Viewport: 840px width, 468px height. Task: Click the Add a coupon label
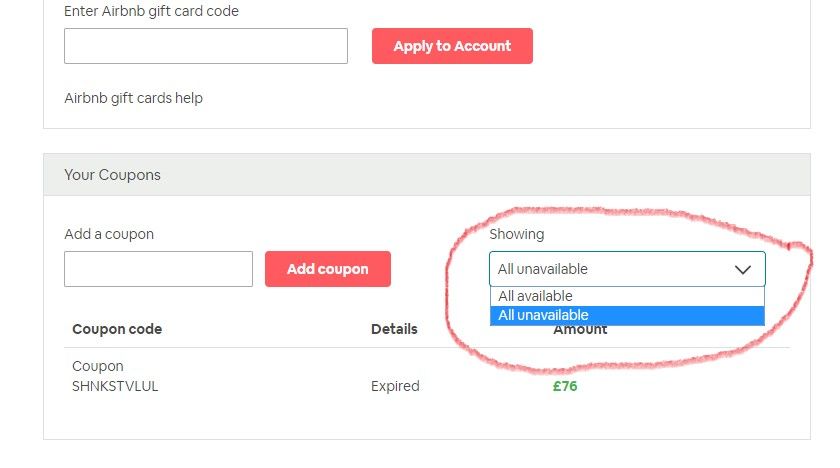point(109,234)
